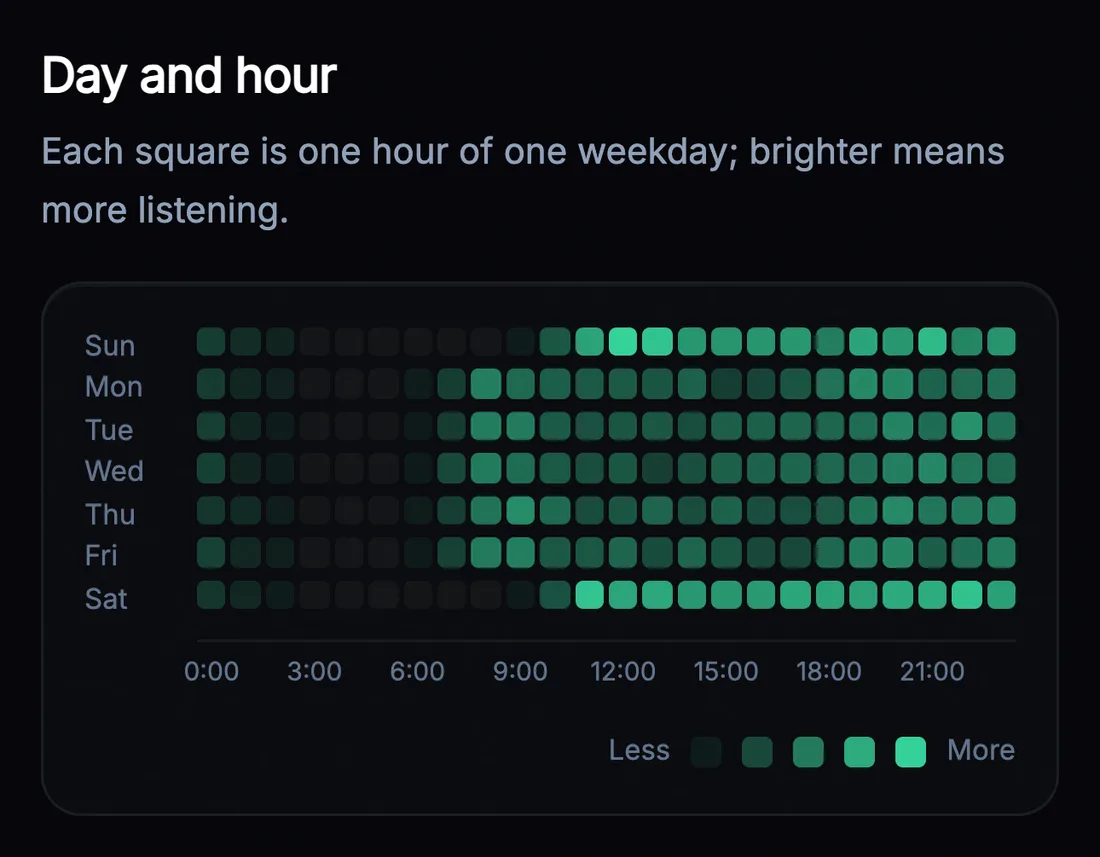Select the Monday 0:00 heatmap square
The image size is (1100, 857).
(211, 384)
